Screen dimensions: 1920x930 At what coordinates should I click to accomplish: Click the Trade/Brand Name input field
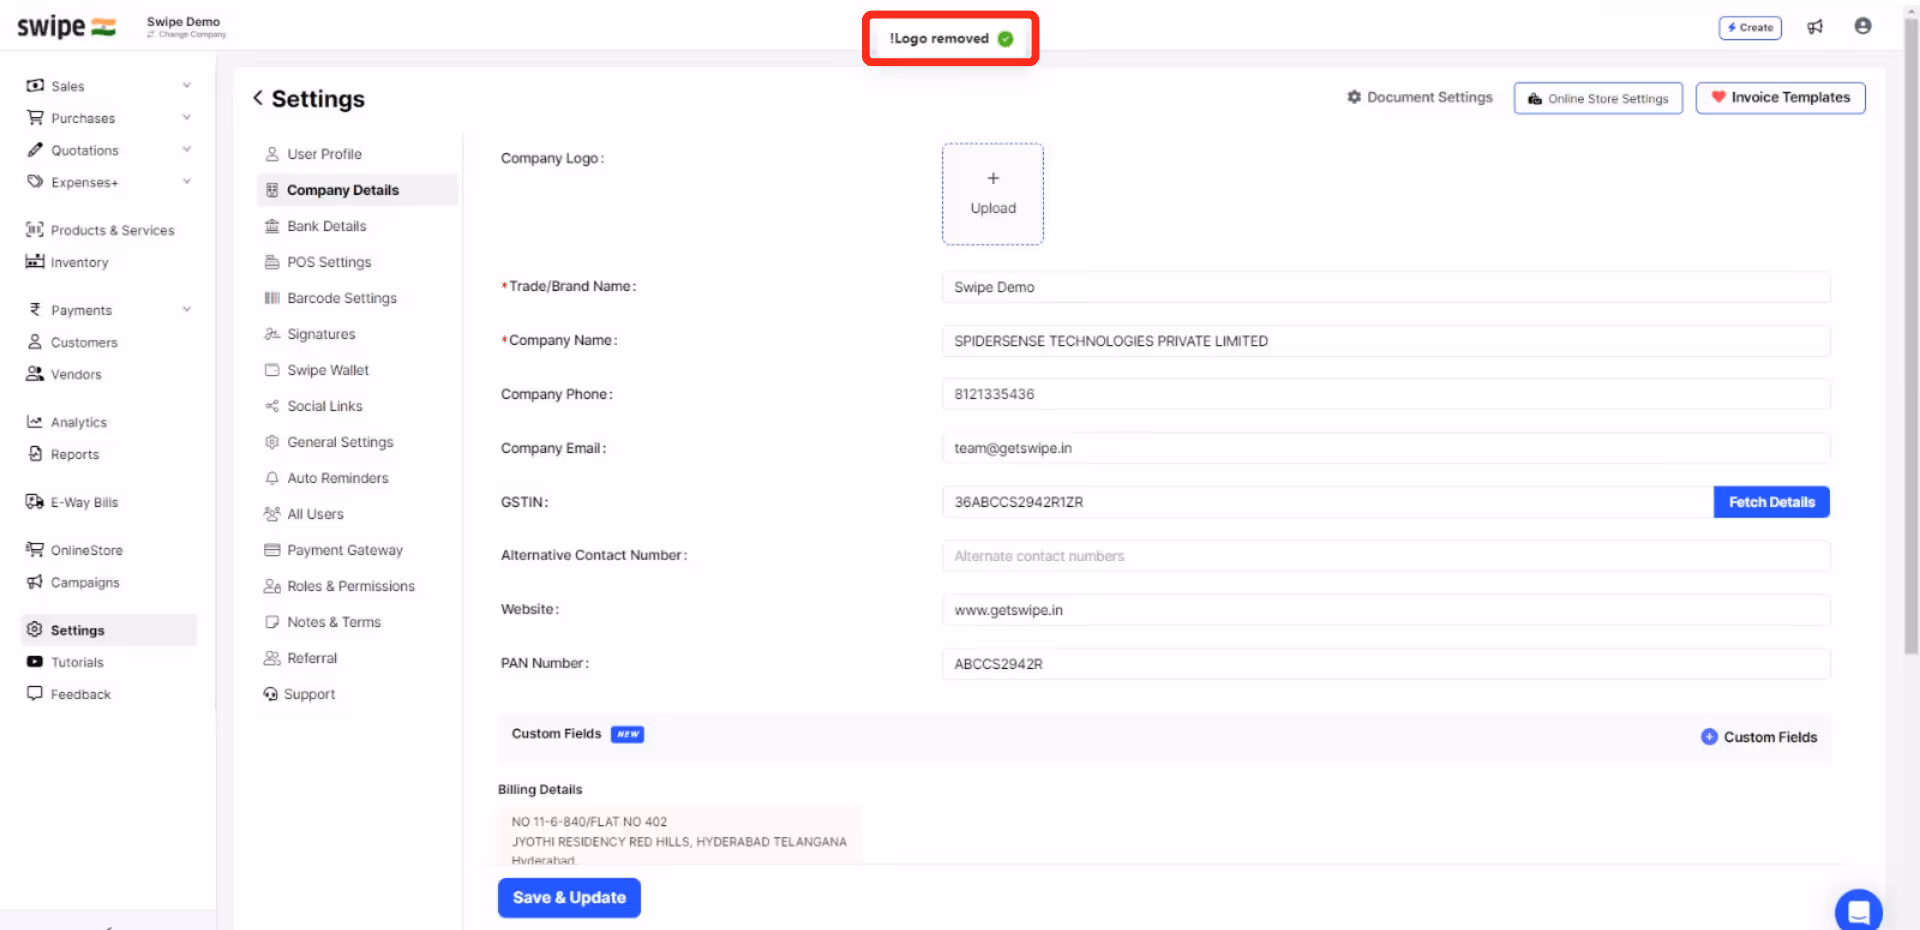pos(1386,287)
